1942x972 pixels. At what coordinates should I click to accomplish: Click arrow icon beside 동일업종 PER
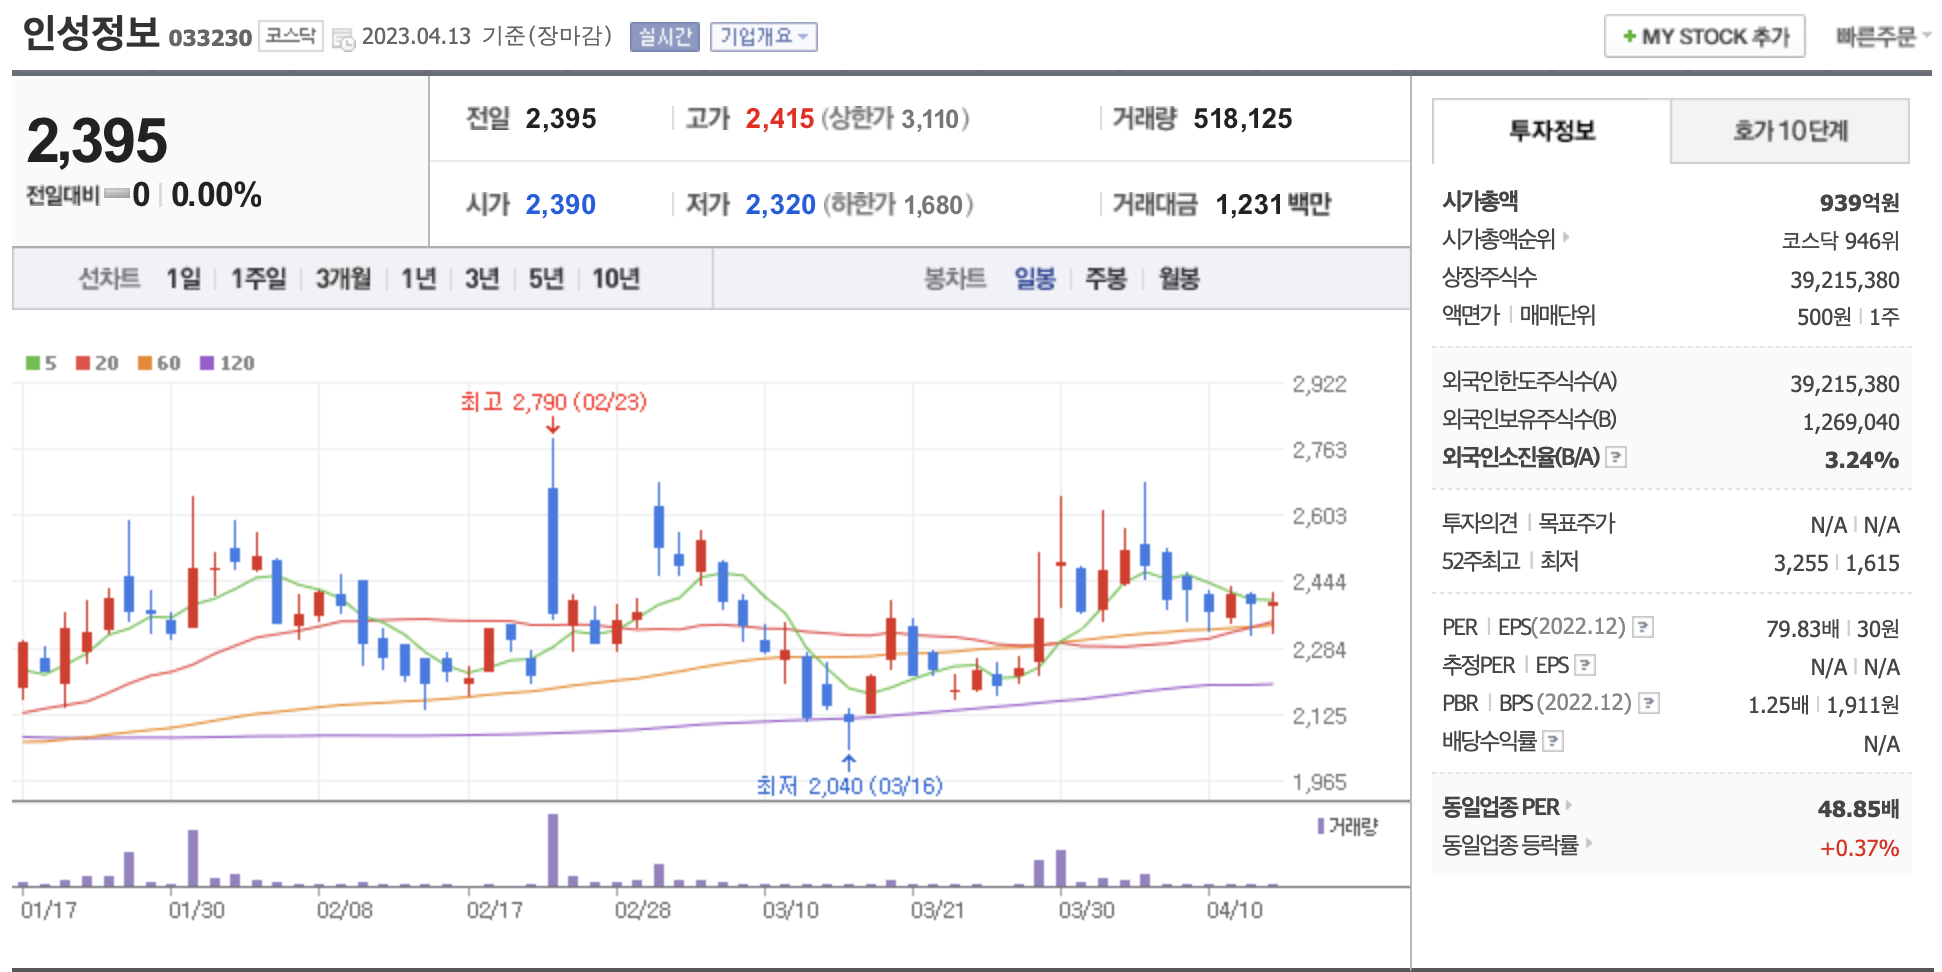click(x=1569, y=806)
